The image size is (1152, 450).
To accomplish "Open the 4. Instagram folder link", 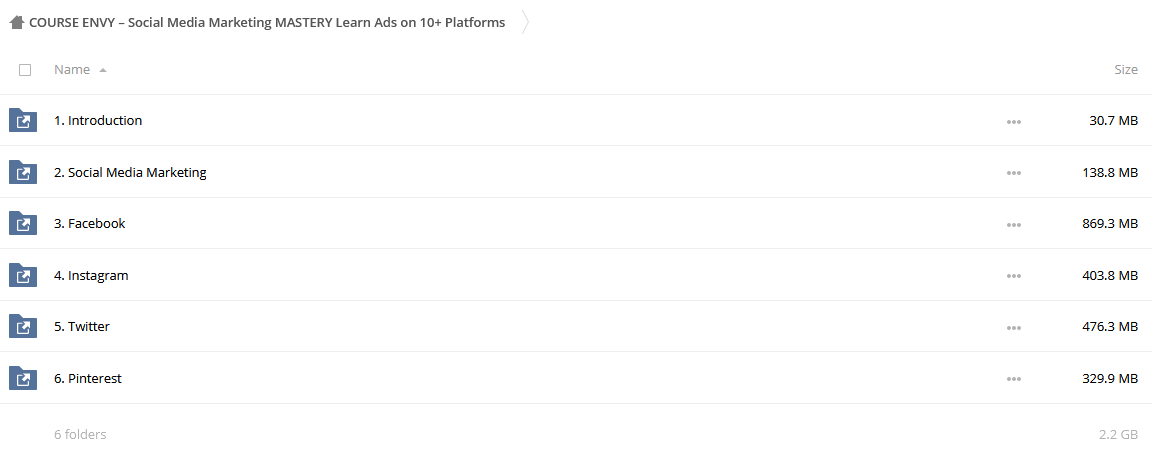I will [x=91, y=275].
